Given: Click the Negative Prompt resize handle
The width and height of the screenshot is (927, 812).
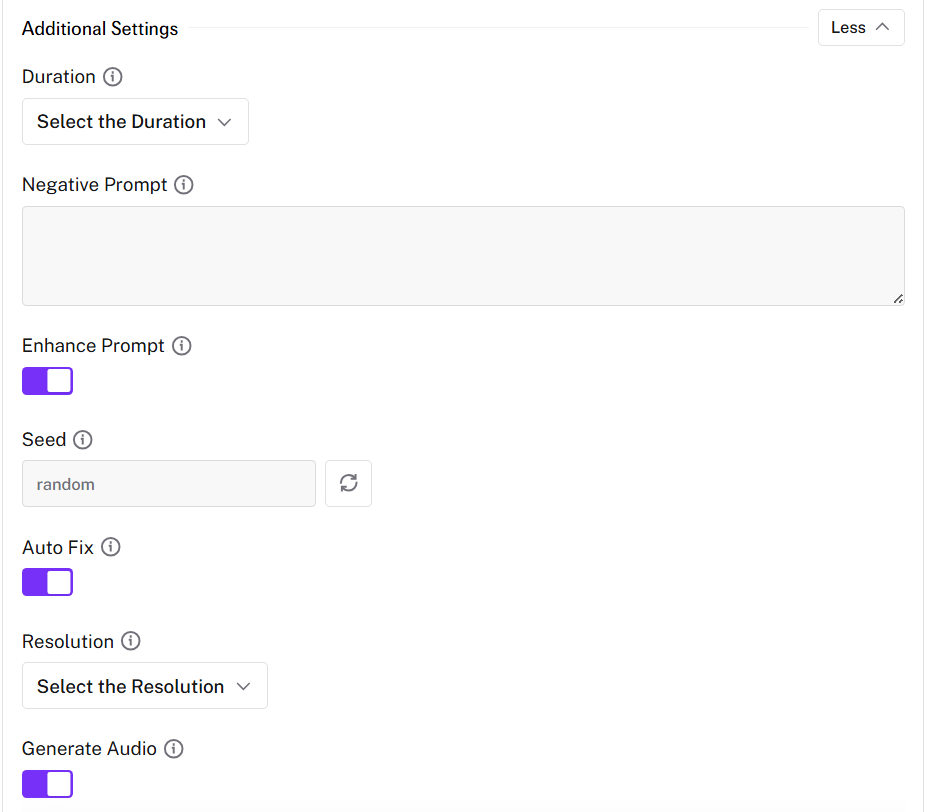Looking at the screenshot, I should point(898,299).
